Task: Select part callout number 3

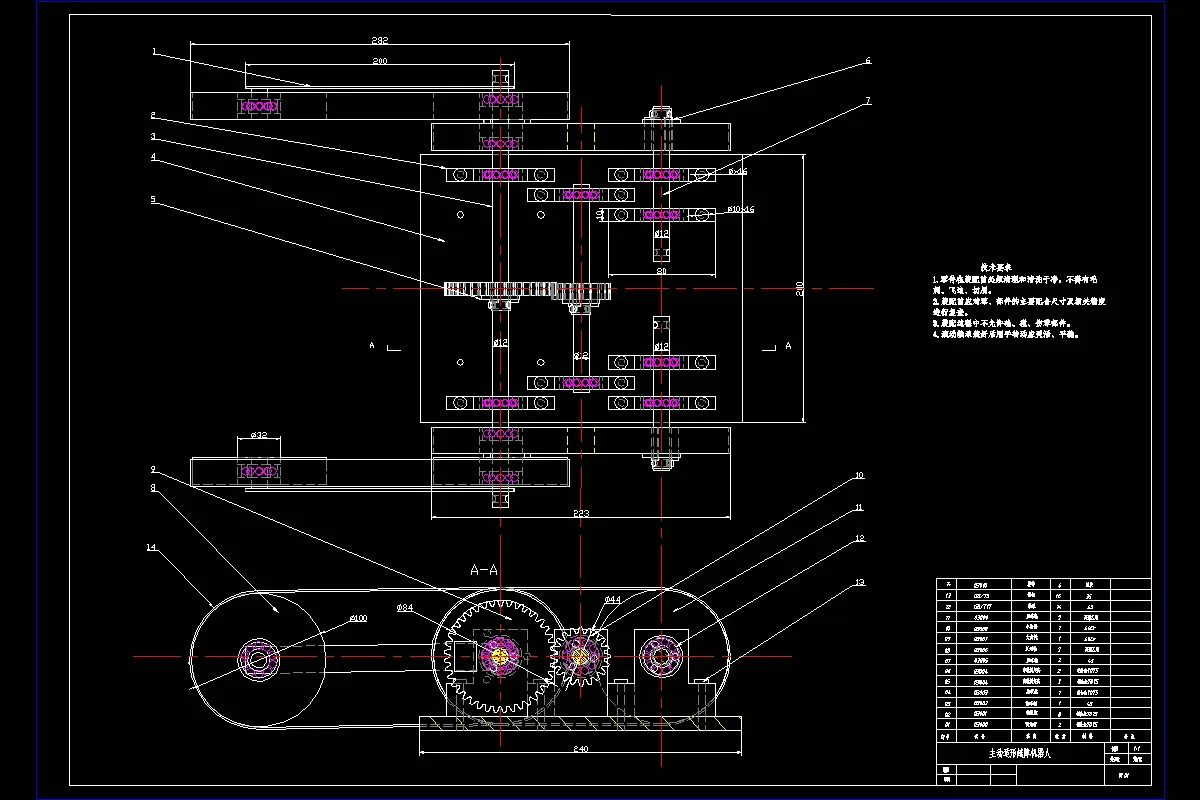Action: [153, 136]
